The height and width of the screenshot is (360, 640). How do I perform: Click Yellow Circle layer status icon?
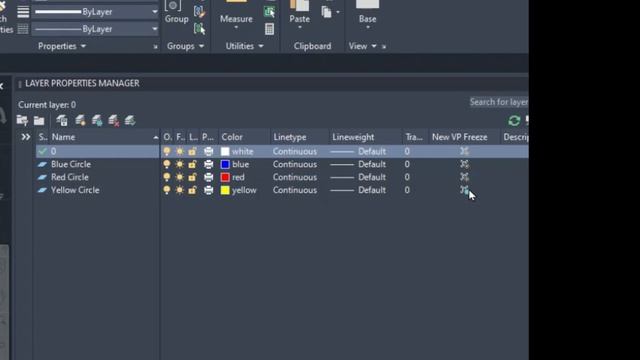[42, 190]
